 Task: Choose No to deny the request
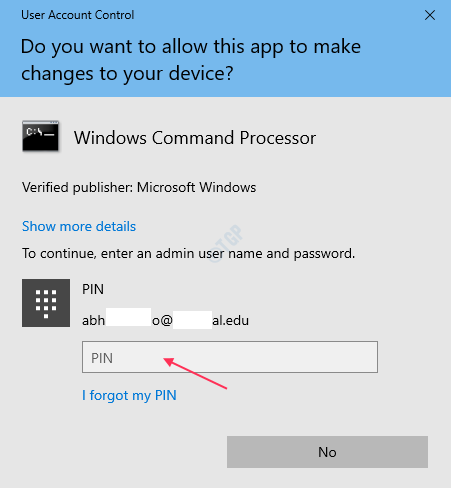327,452
